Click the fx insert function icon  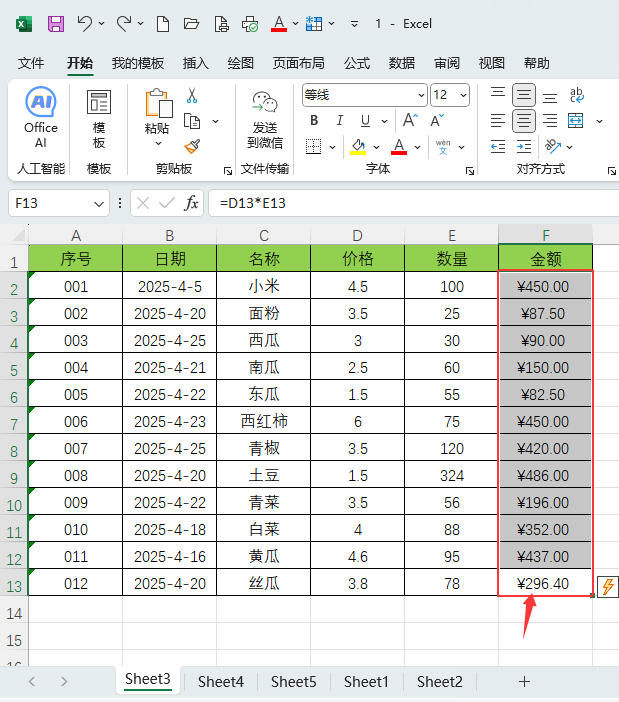coord(191,203)
